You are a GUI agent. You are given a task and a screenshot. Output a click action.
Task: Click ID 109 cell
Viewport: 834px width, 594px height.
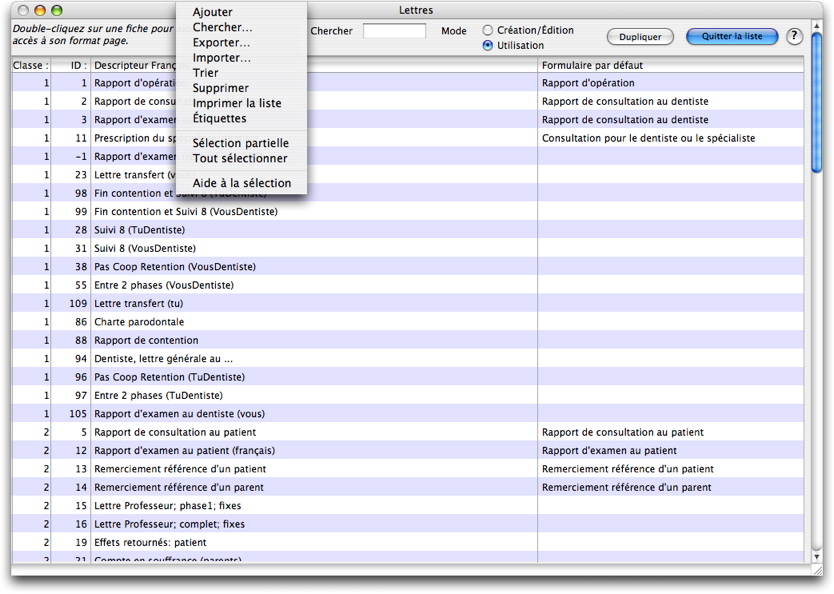tap(78, 304)
